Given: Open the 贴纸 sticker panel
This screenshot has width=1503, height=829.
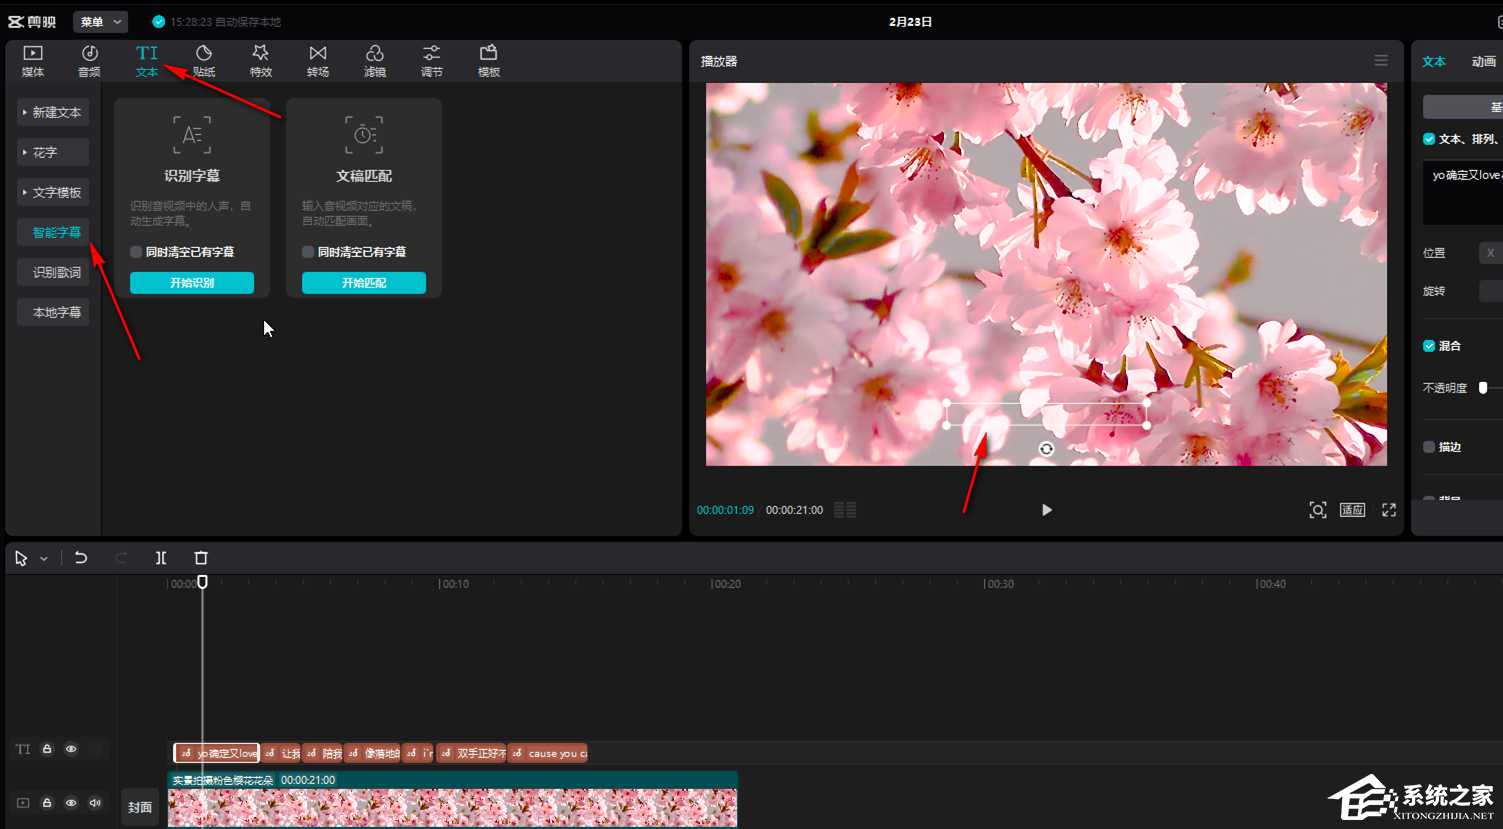Looking at the screenshot, I should pyautogui.click(x=204, y=60).
